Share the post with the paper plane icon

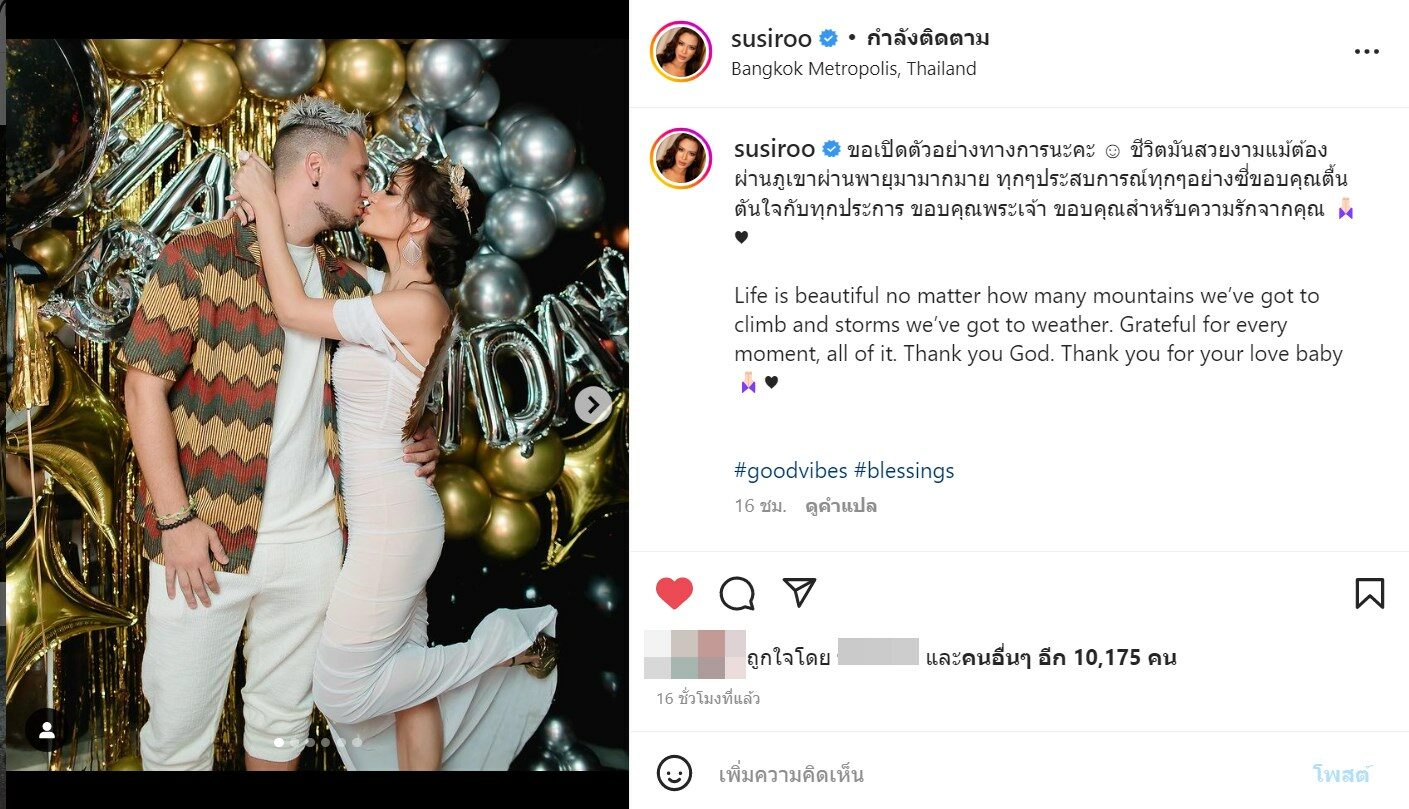(x=799, y=592)
